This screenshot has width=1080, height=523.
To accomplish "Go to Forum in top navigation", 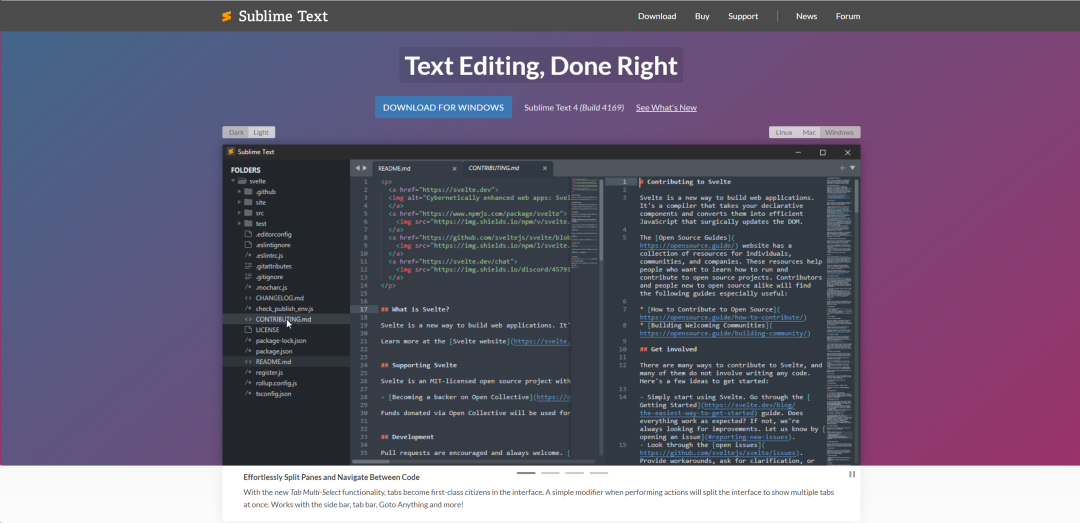I will coord(848,16).
